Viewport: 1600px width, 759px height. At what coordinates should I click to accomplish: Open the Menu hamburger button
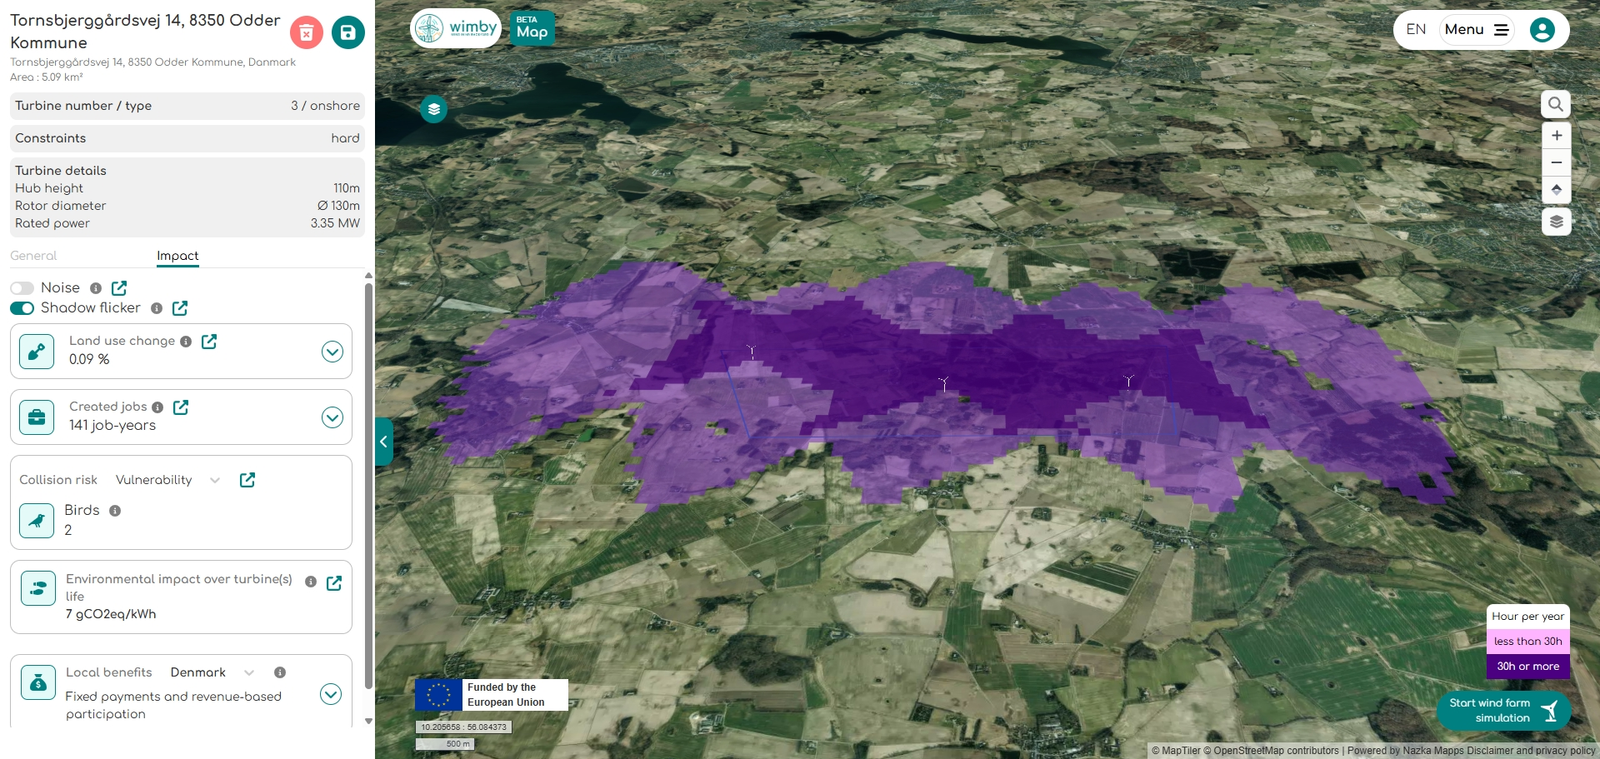pyautogui.click(x=1477, y=30)
